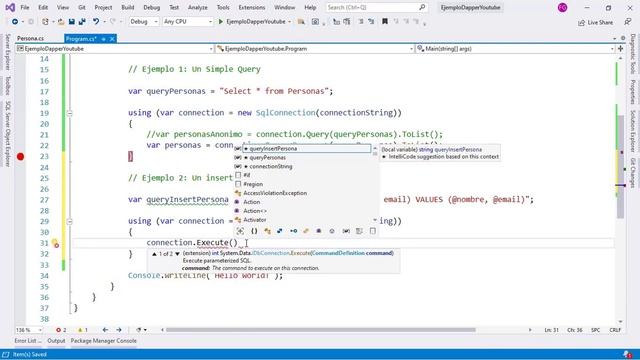This screenshot has width=640, height=360.
Task: Open the Package Manager Console tab
Action: point(104,341)
